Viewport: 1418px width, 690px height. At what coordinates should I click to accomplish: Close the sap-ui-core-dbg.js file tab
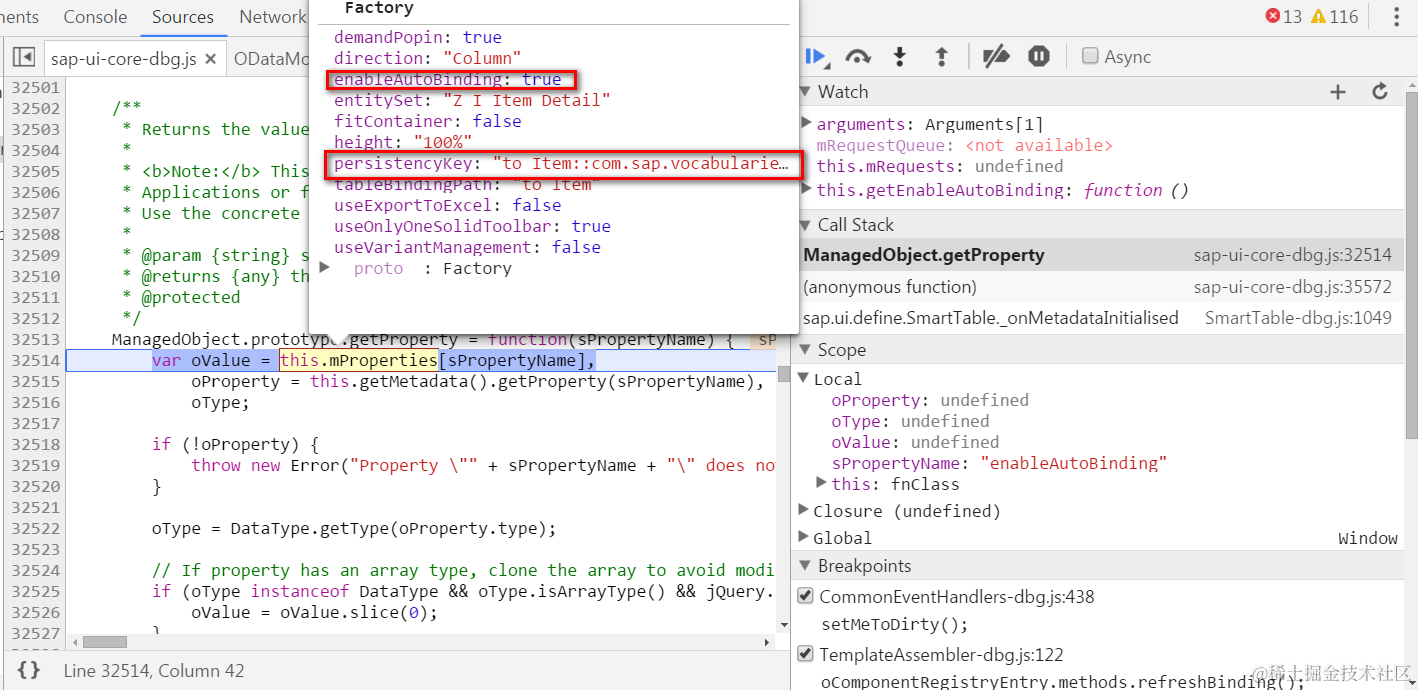pos(211,59)
